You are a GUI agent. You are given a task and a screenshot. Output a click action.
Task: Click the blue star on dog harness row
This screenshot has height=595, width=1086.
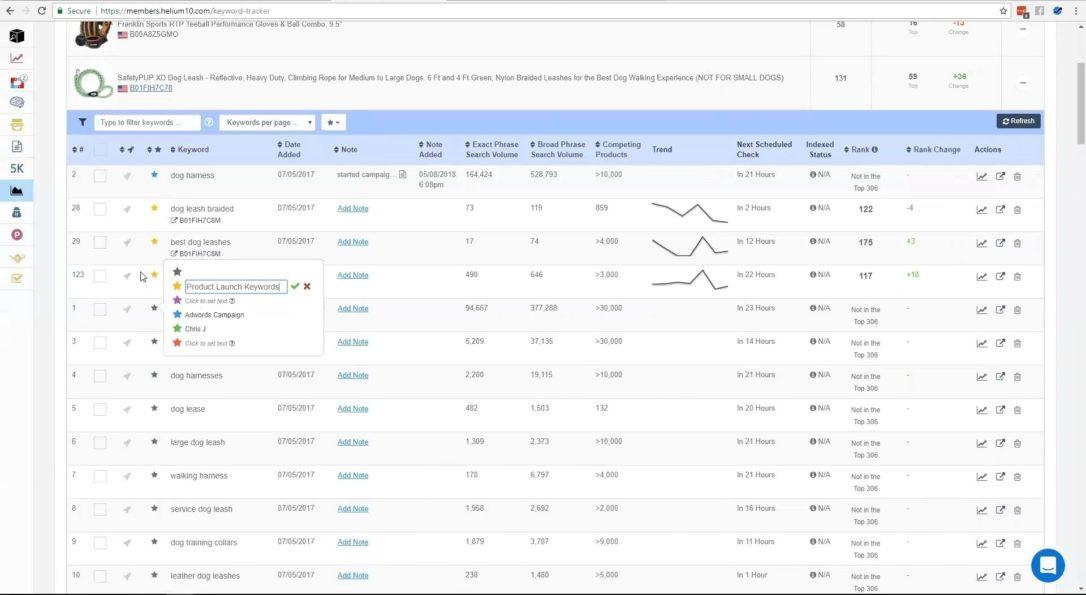click(154, 175)
